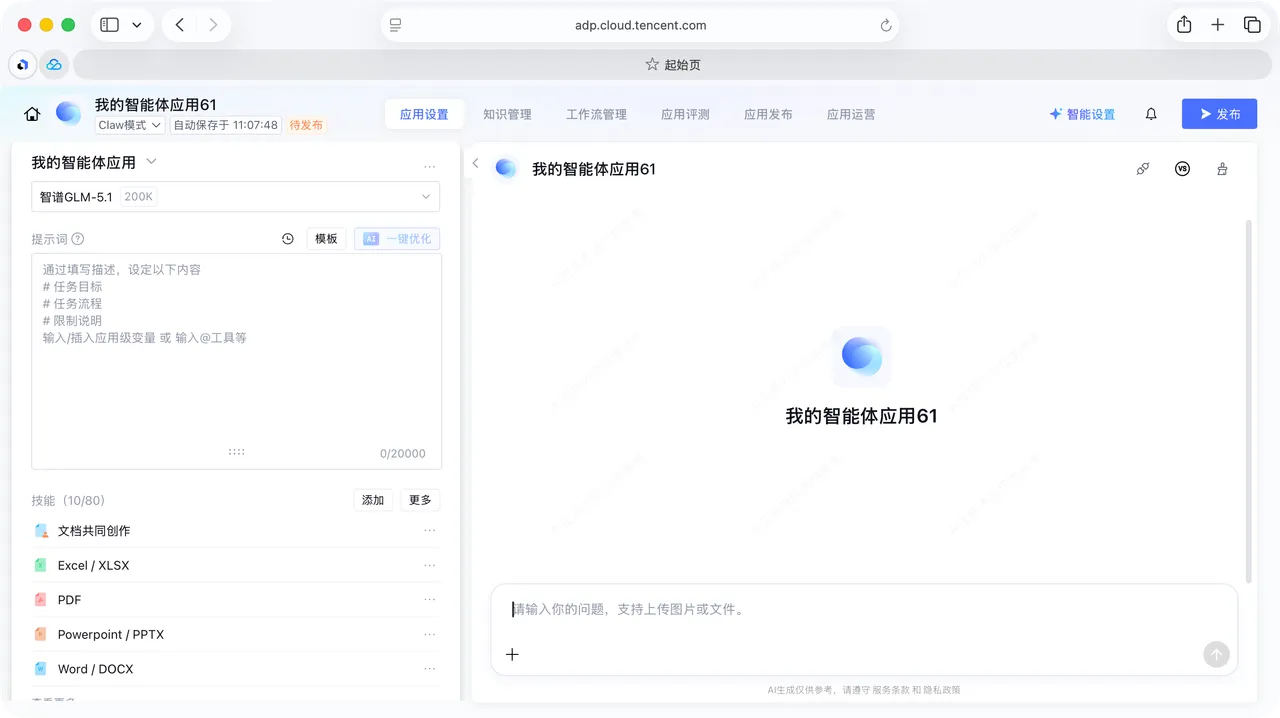
Task: Open 智能设置
Action: click(x=1082, y=114)
